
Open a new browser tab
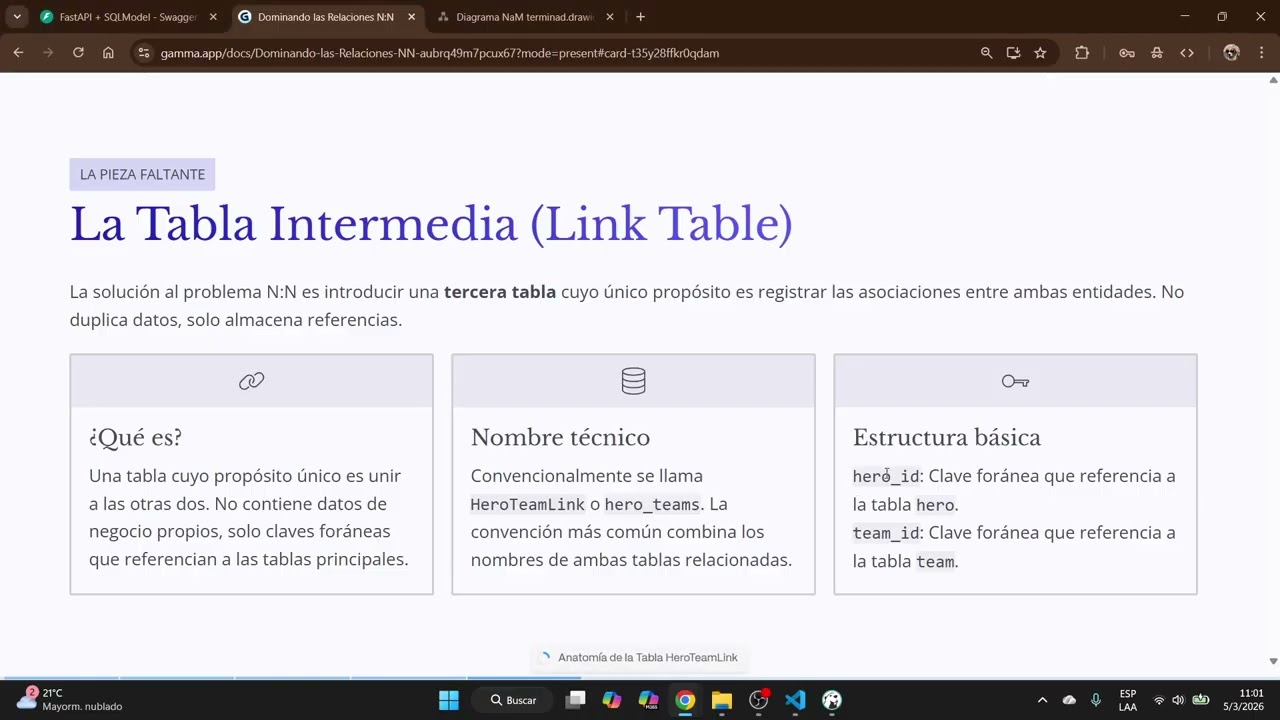coord(640,17)
